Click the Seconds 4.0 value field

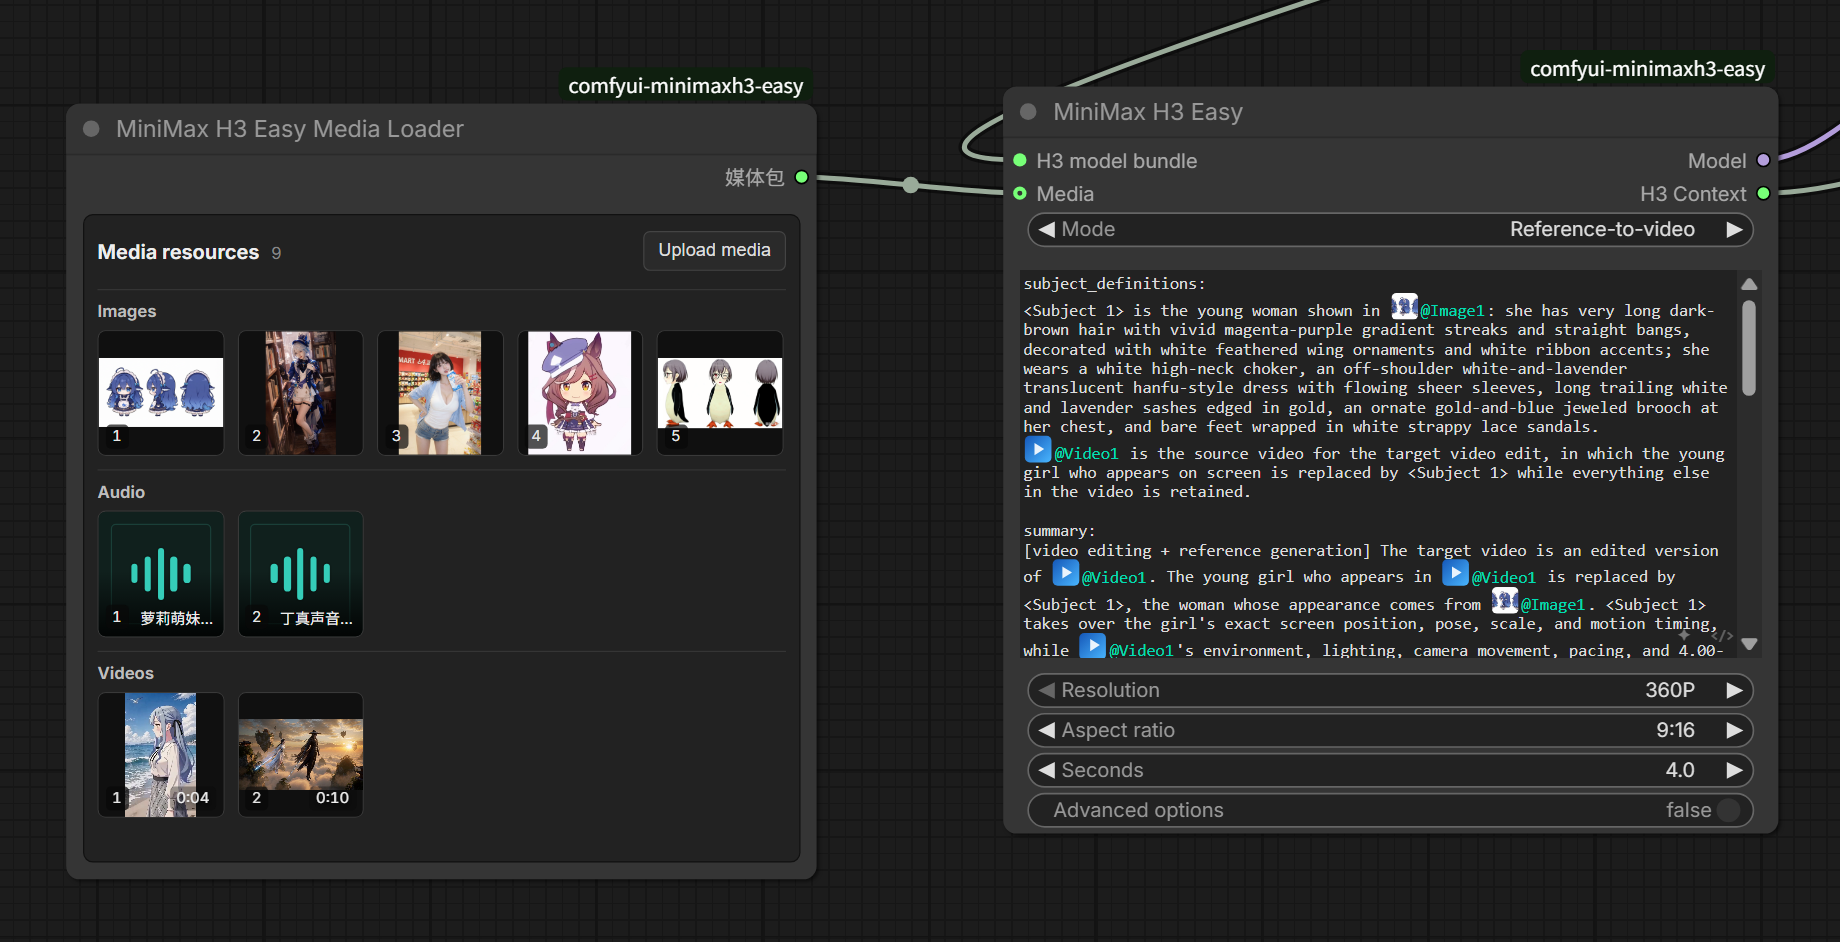pyautogui.click(x=1390, y=770)
